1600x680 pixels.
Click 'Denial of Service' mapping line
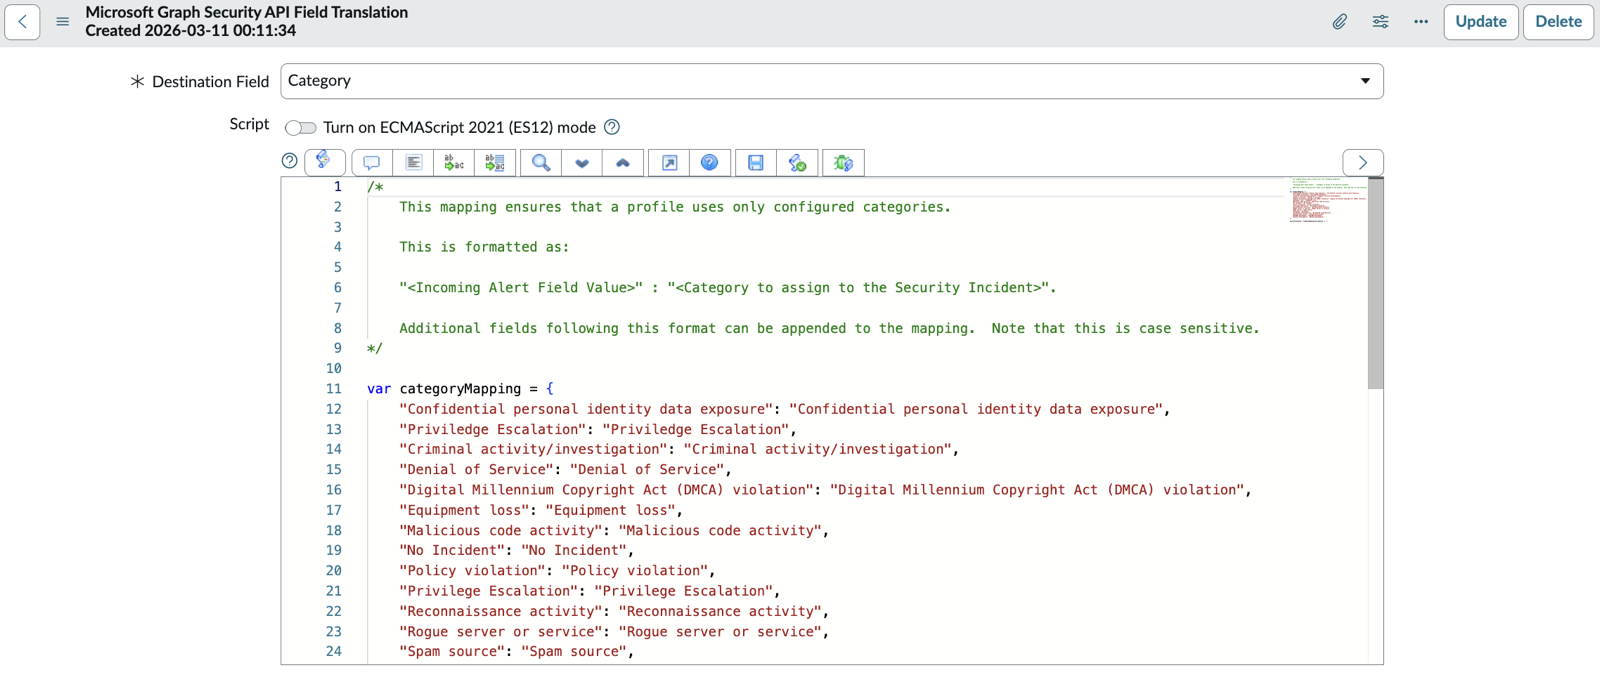tap(566, 469)
